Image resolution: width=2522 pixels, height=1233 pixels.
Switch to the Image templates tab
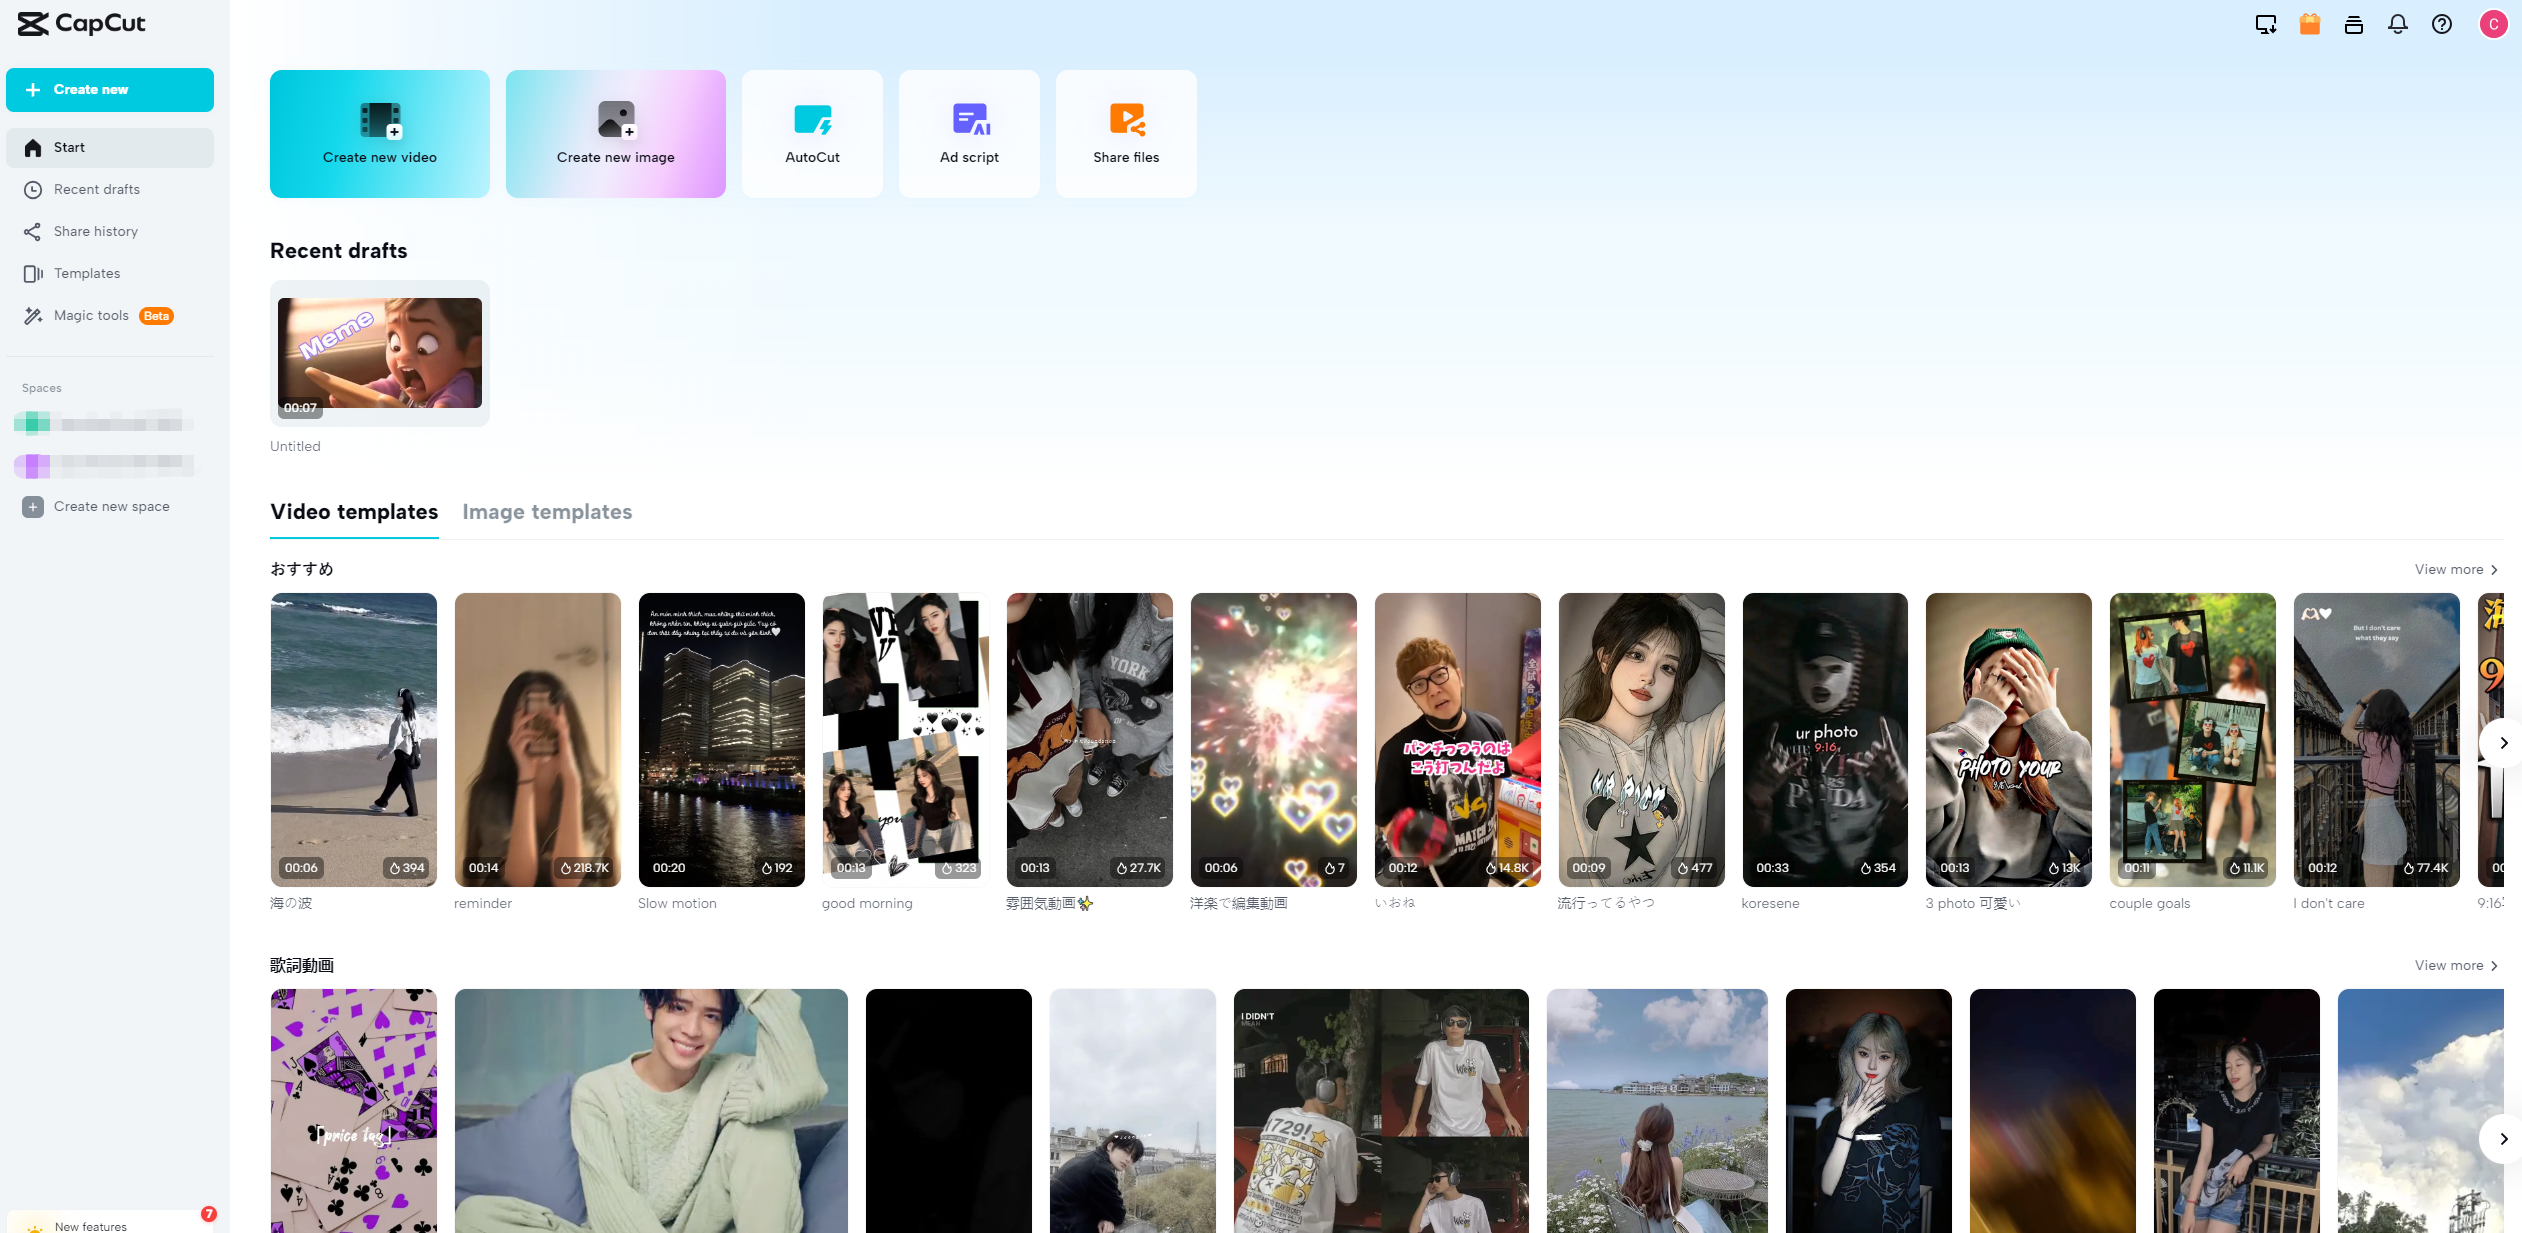pyautogui.click(x=547, y=511)
